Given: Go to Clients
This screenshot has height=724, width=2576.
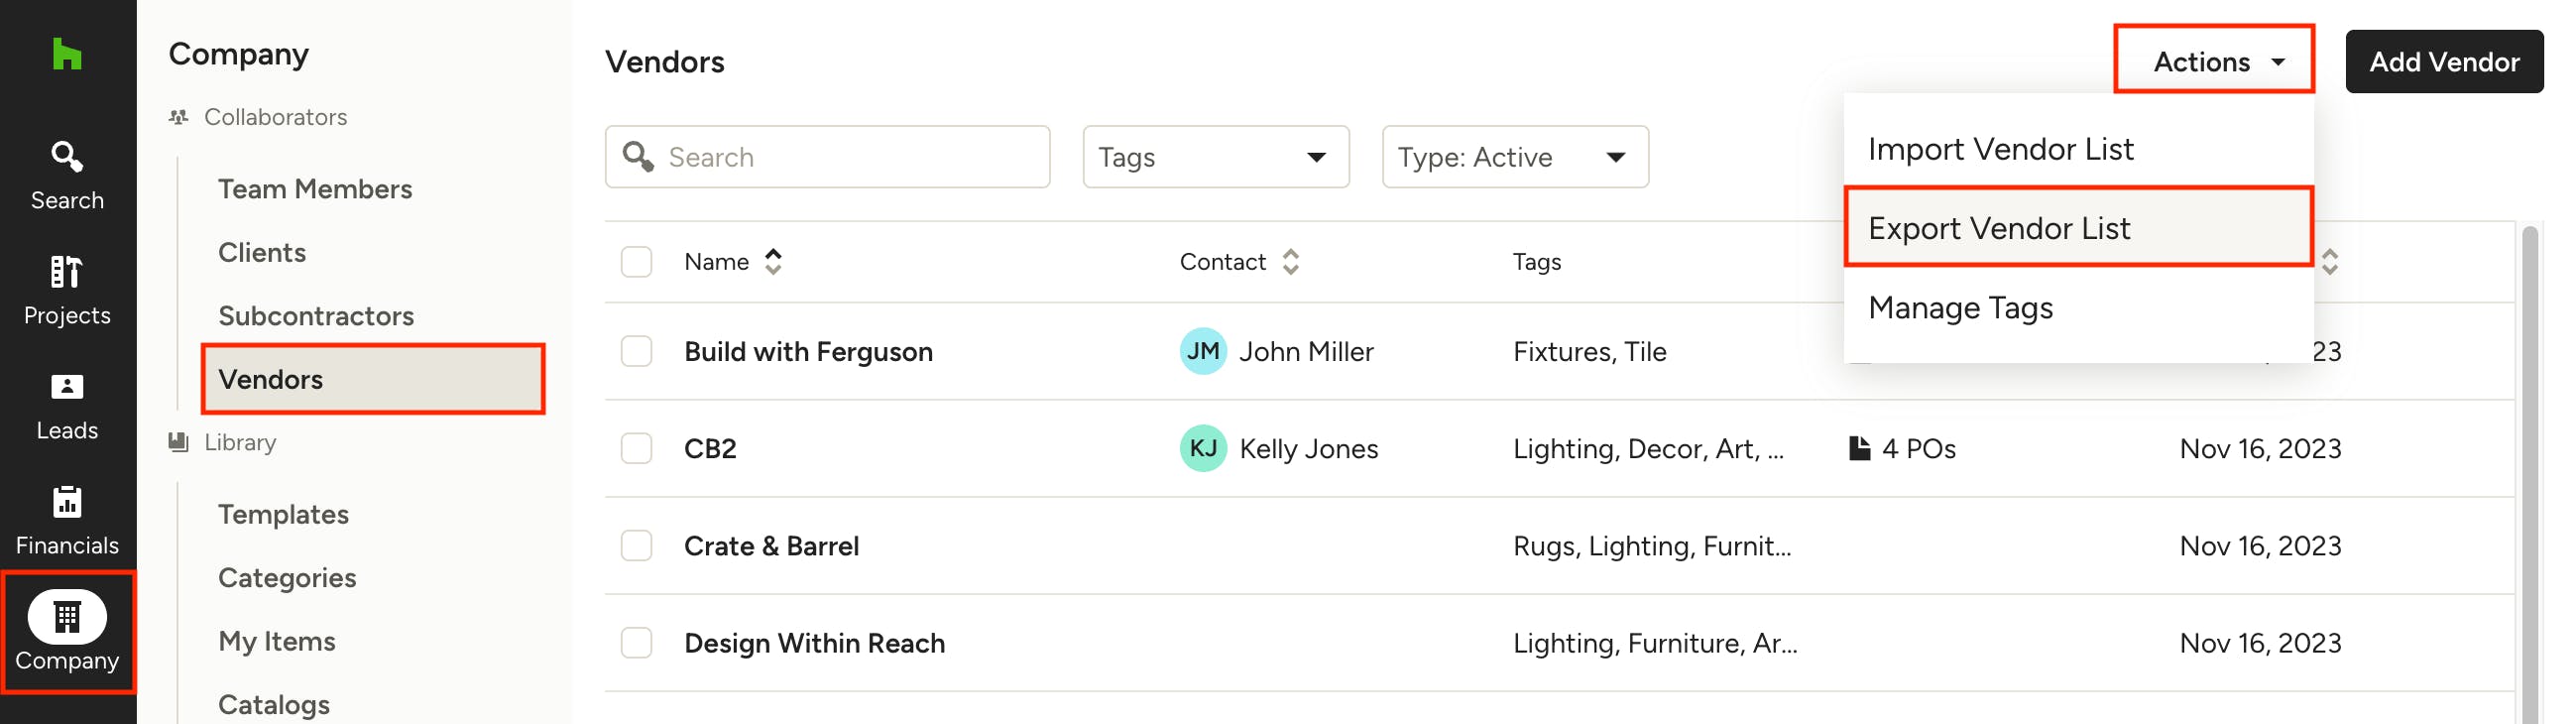Looking at the screenshot, I should click(262, 252).
